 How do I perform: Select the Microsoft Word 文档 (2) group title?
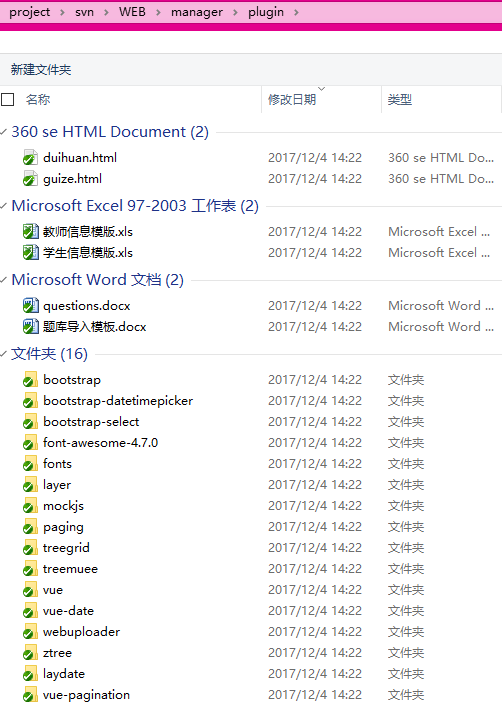pyautogui.click(x=97, y=280)
